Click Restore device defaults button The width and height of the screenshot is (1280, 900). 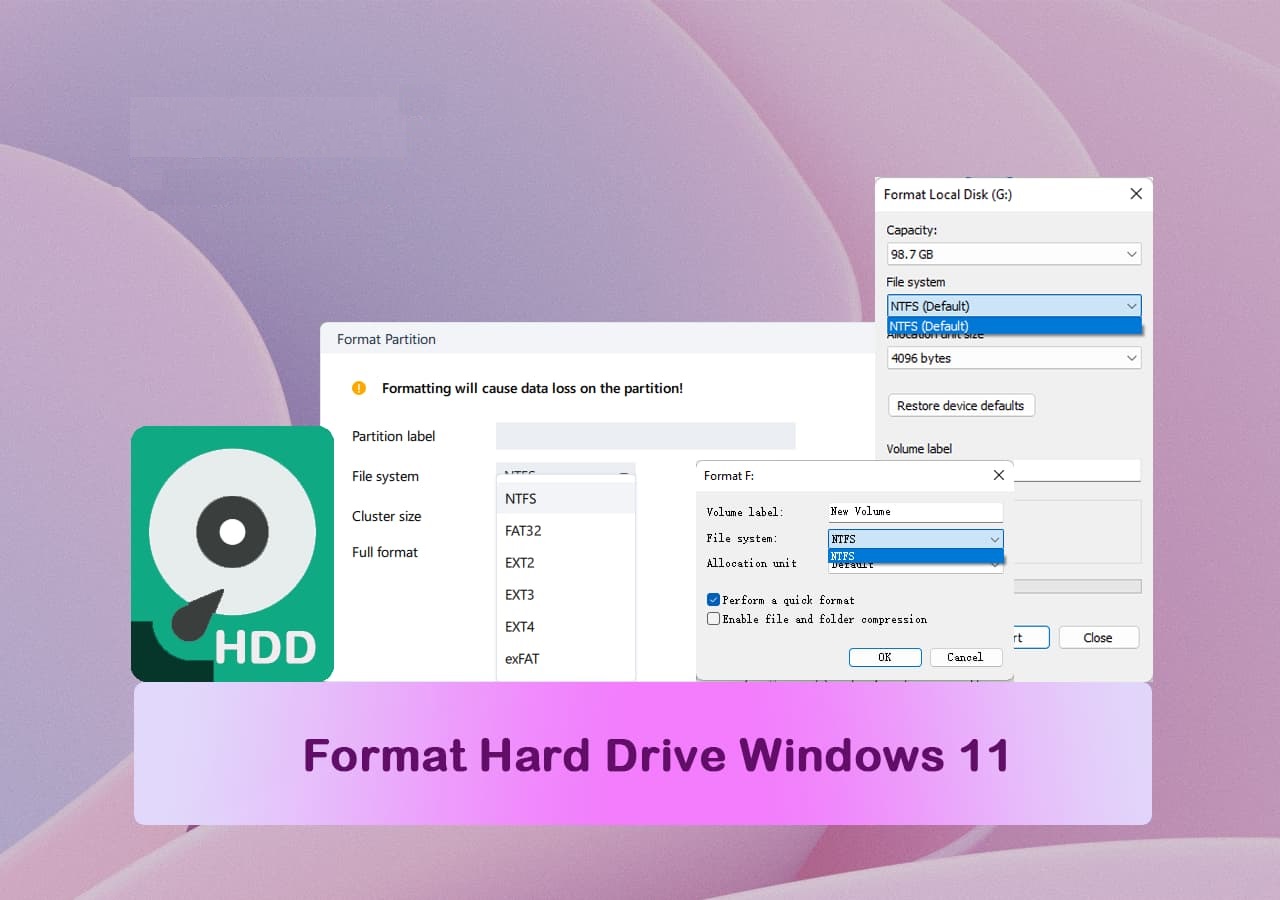point(961,405)
